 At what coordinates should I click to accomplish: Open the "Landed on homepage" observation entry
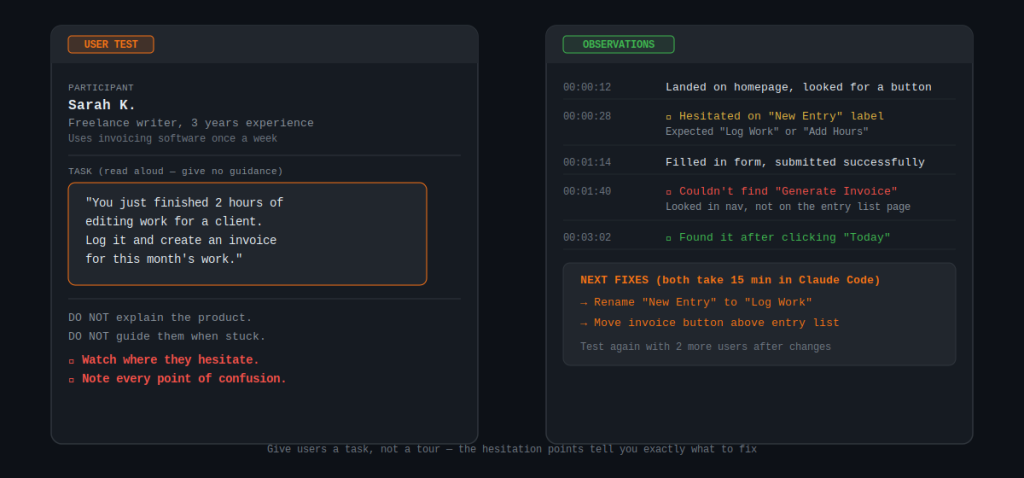click(798, 88)
